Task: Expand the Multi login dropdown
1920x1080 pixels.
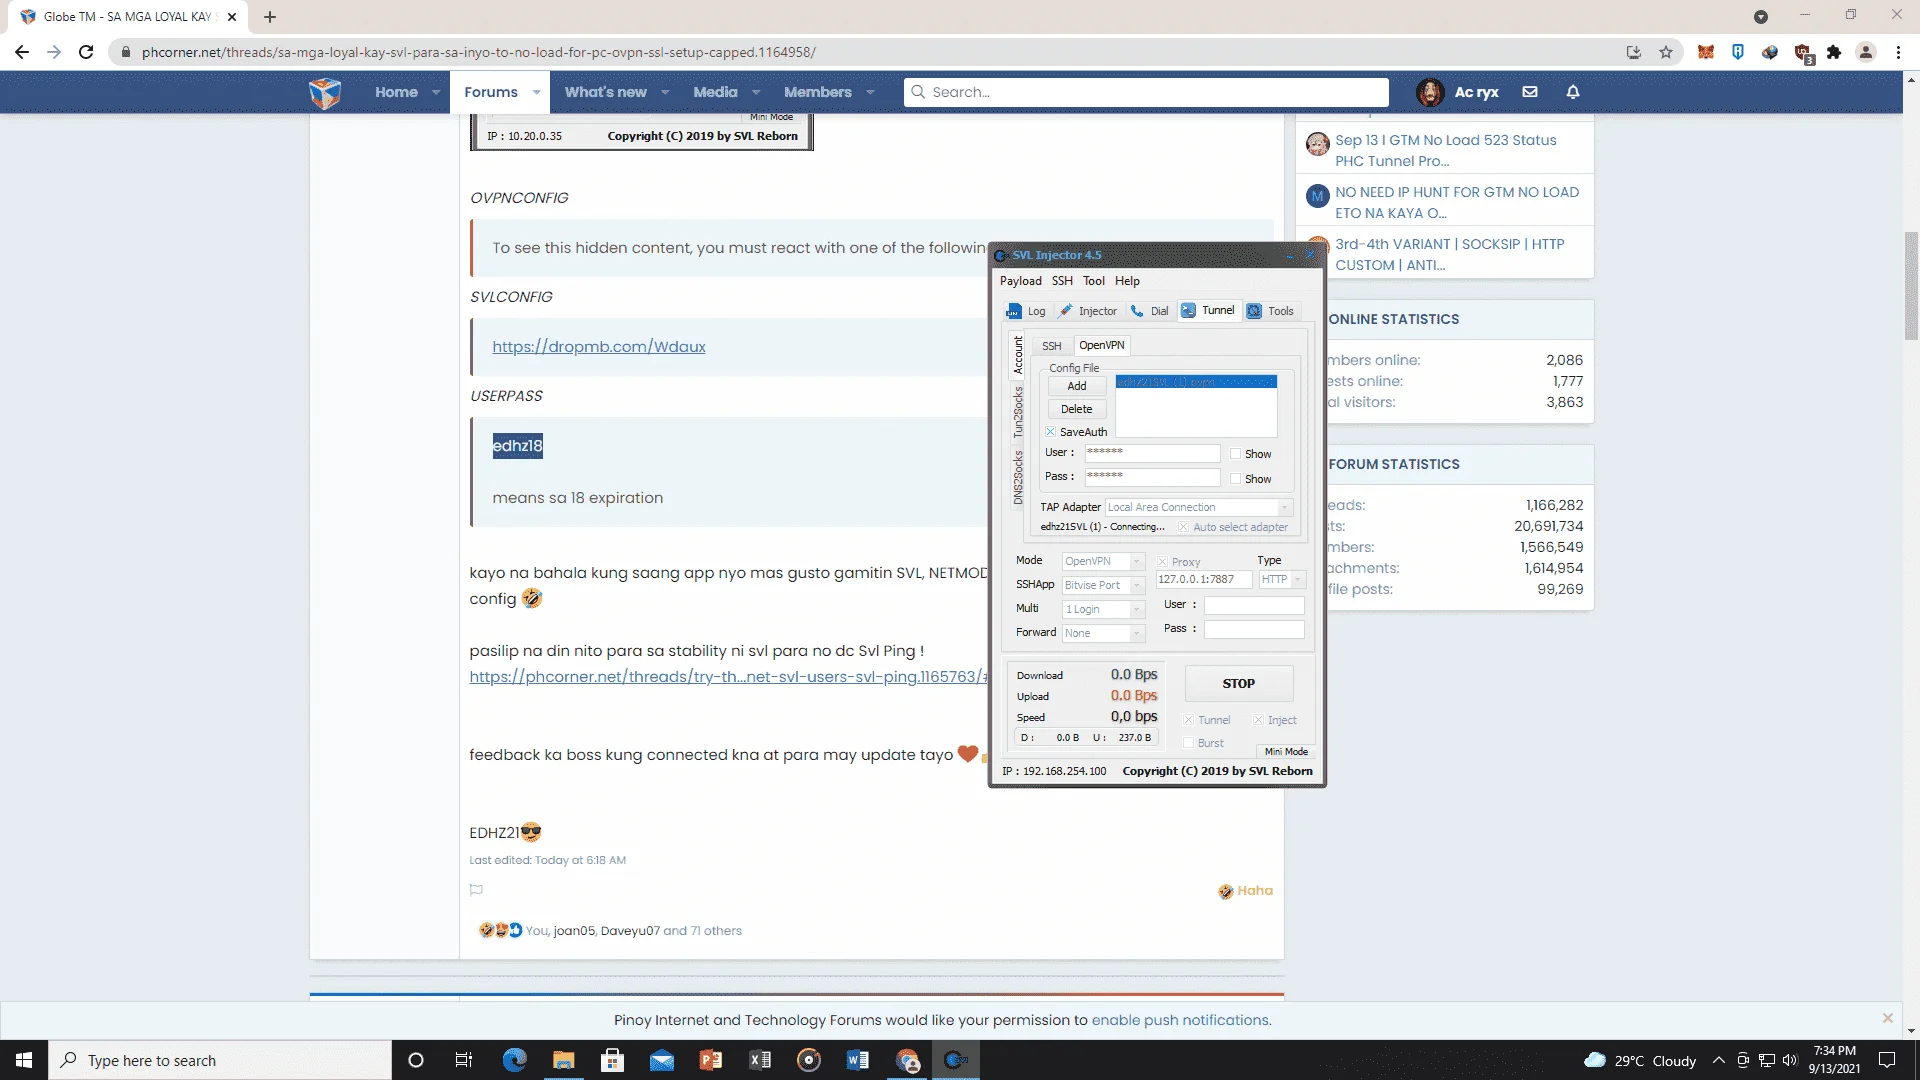Action: [1136, 609]
